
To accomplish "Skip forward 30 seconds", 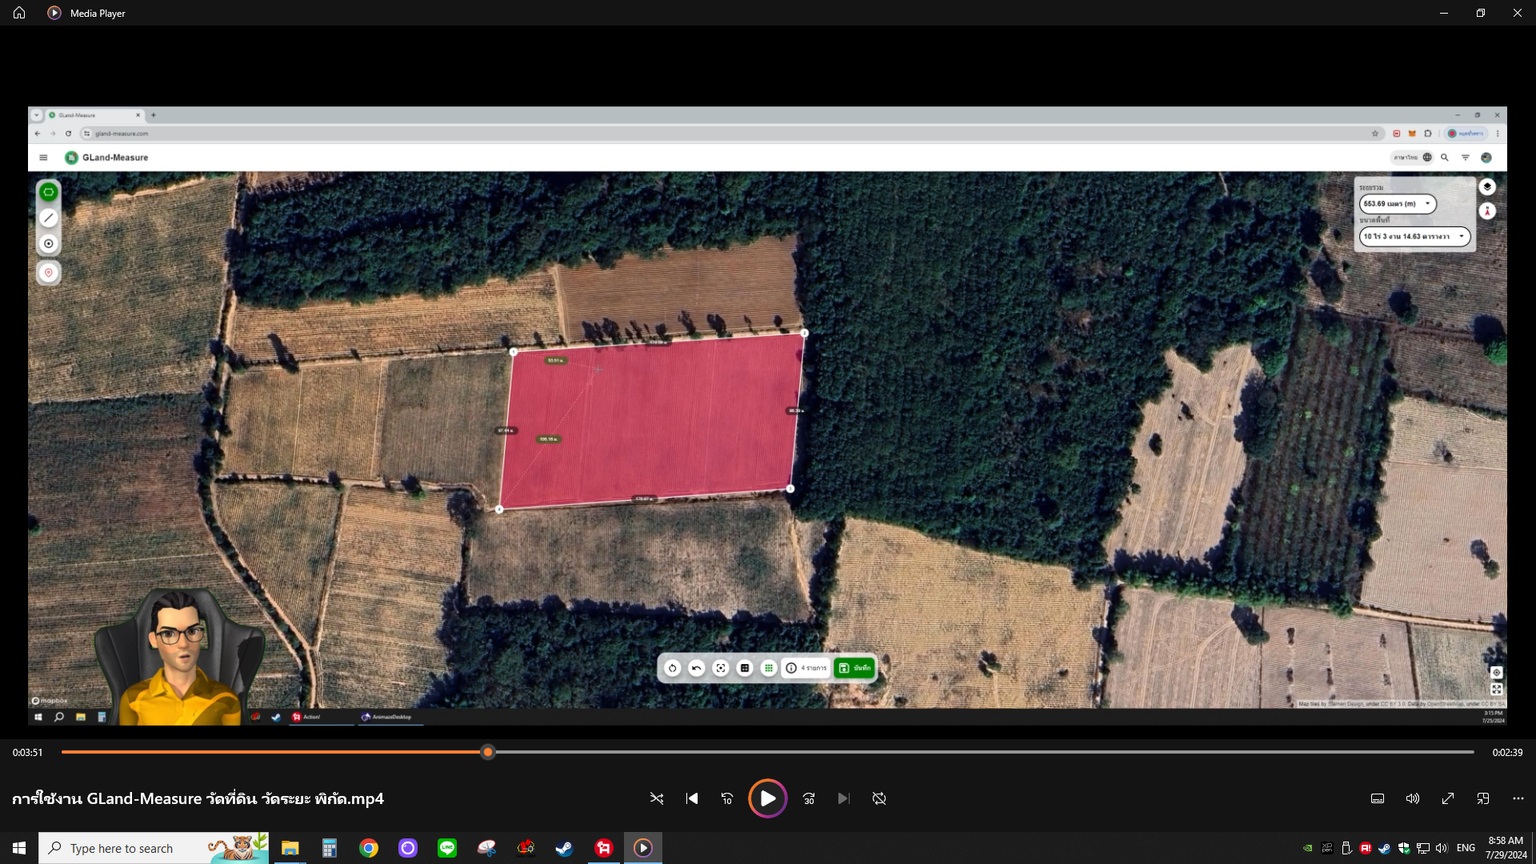I will tap(808, 798).
